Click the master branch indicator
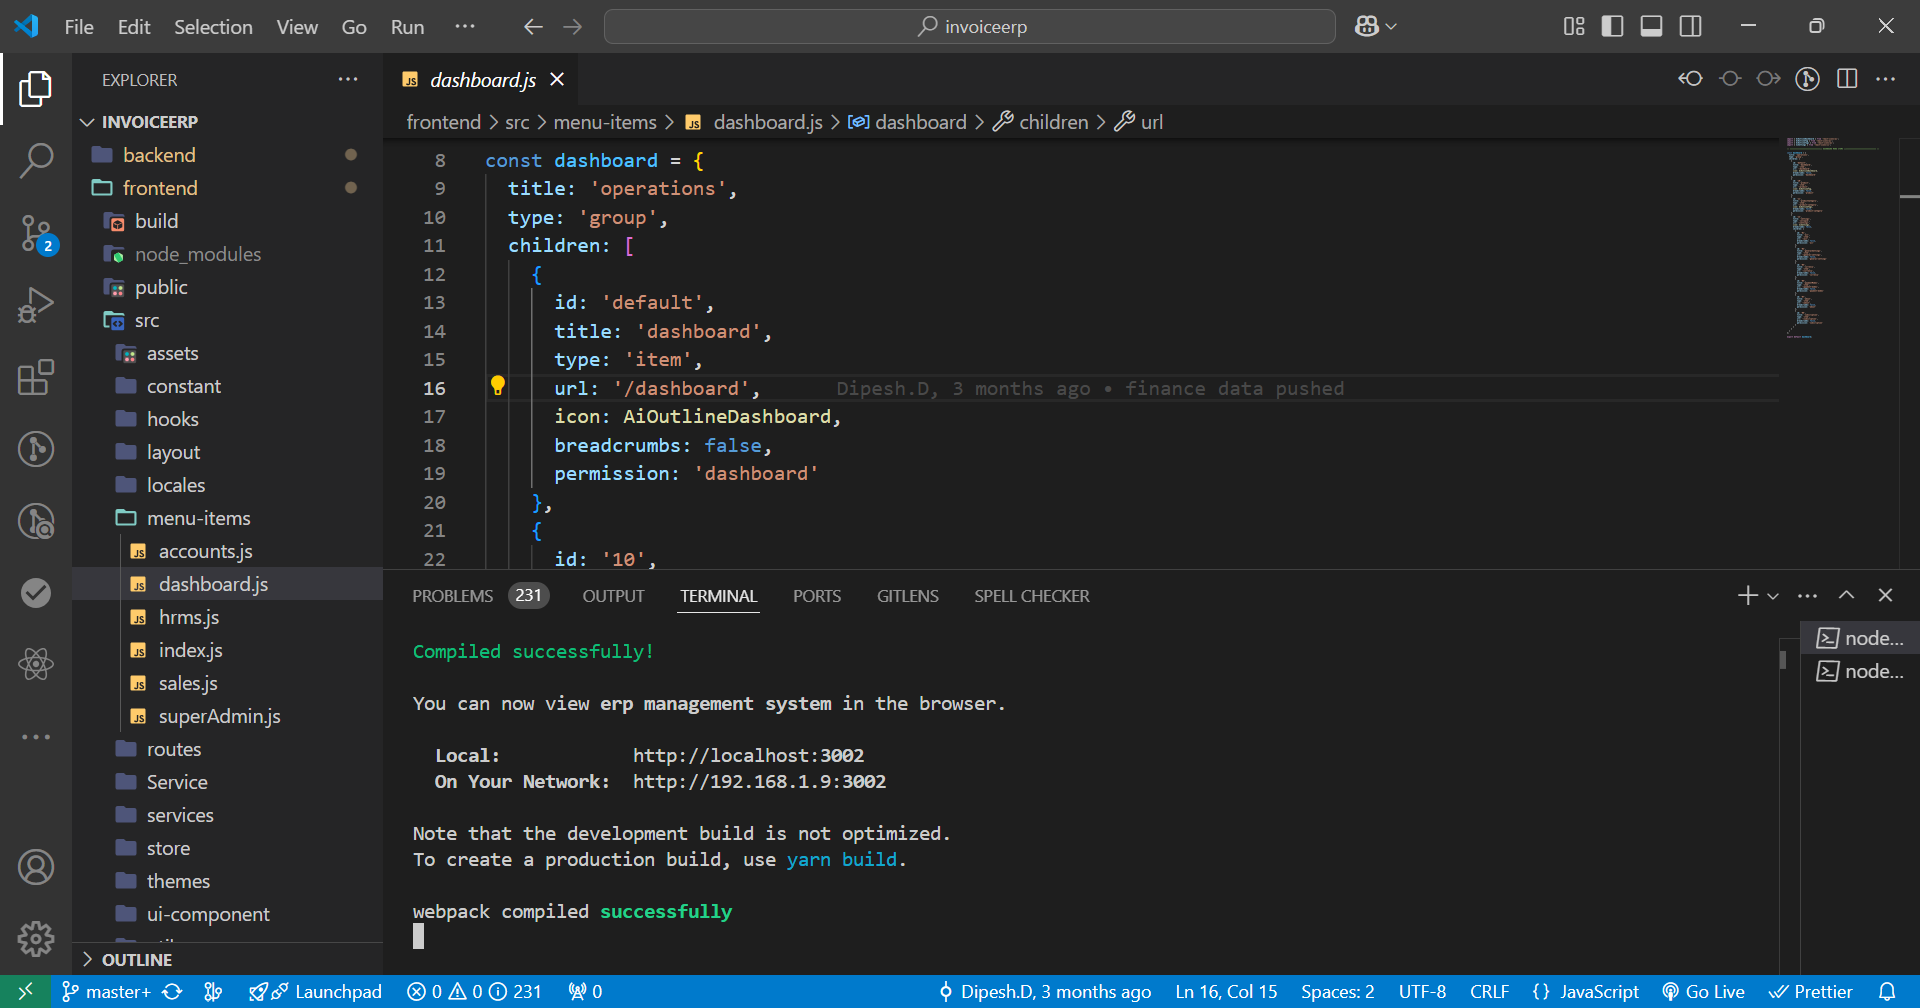This screenshot has height=1008, width=1920. [108, 991]
